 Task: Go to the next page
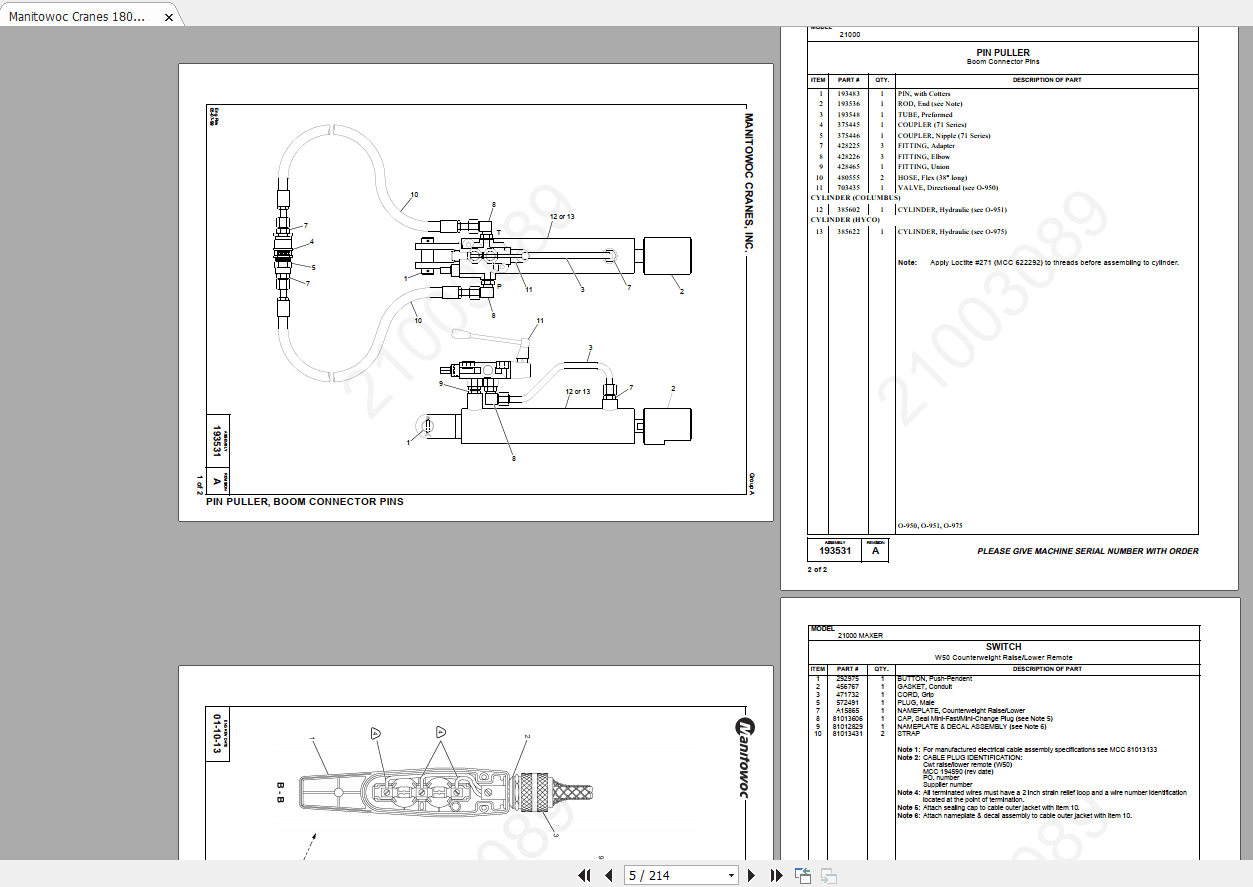[752, 876]
